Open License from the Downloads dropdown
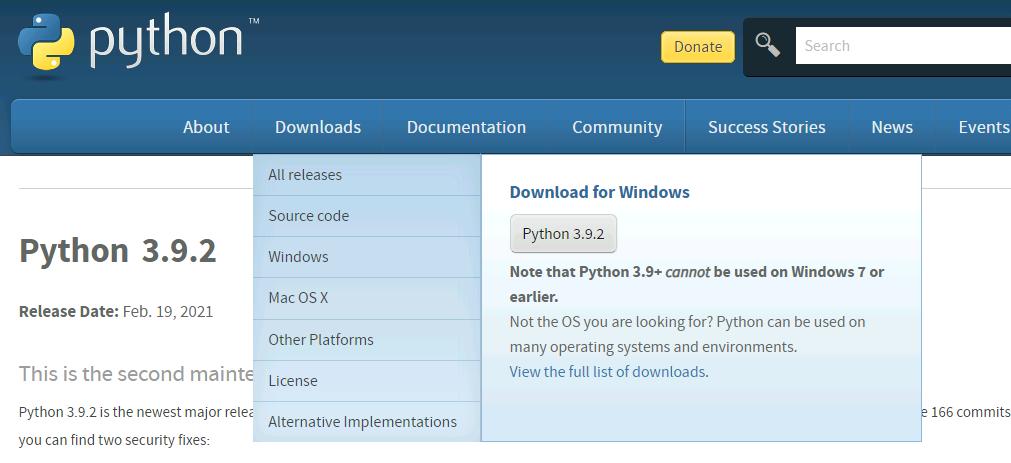Viewport: 1011px width, 463px height. [367, 381]
